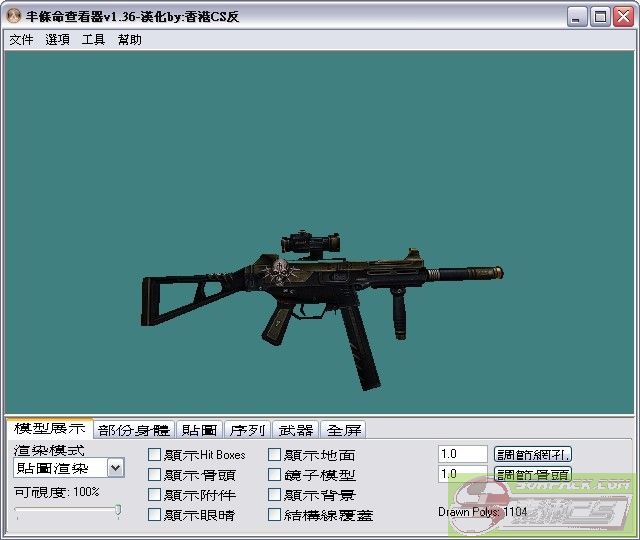
Task: Toggle the 結構線覆蓋 checkbox
Action: point(275,515)
